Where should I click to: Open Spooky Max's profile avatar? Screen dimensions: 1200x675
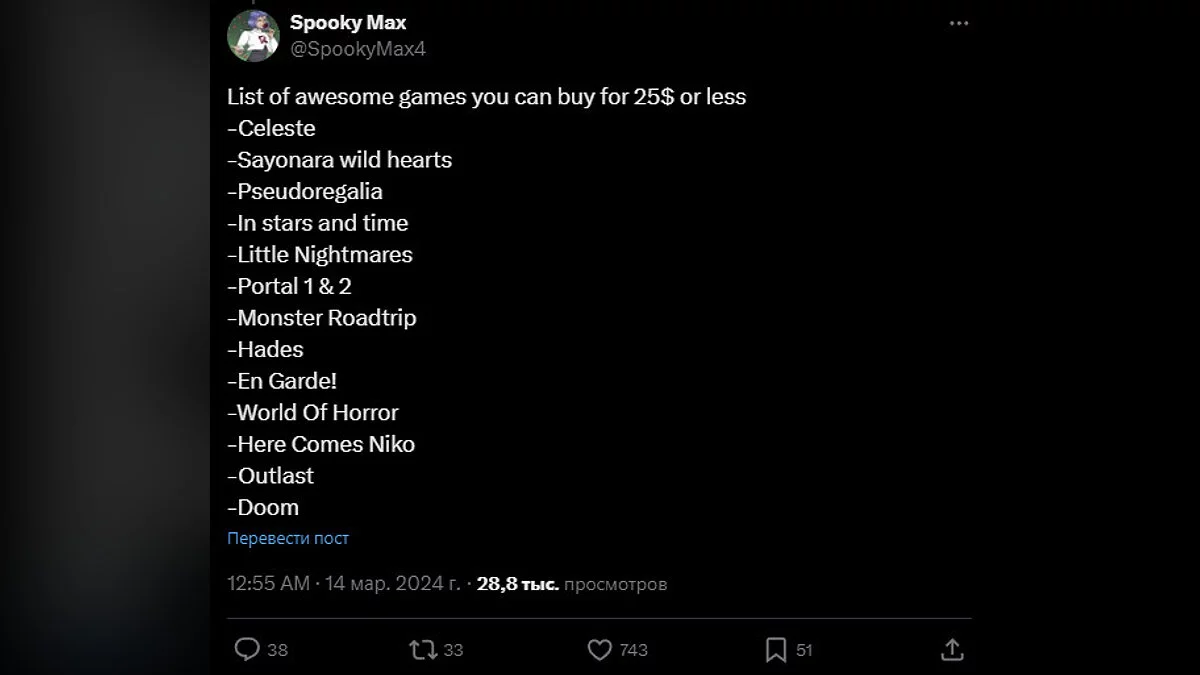(253, 35)
